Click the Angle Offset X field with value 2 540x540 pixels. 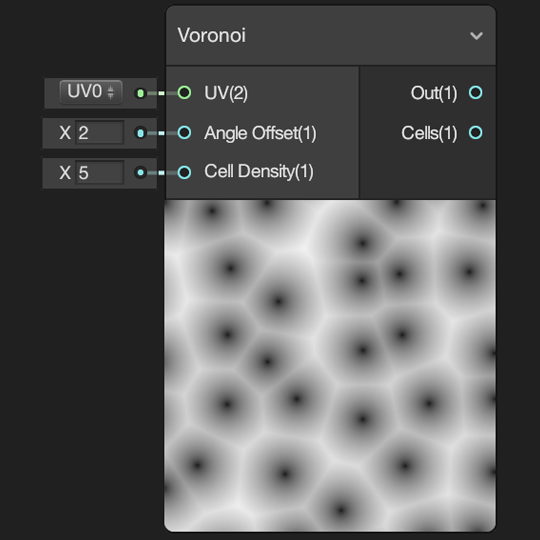click(100, 133)
